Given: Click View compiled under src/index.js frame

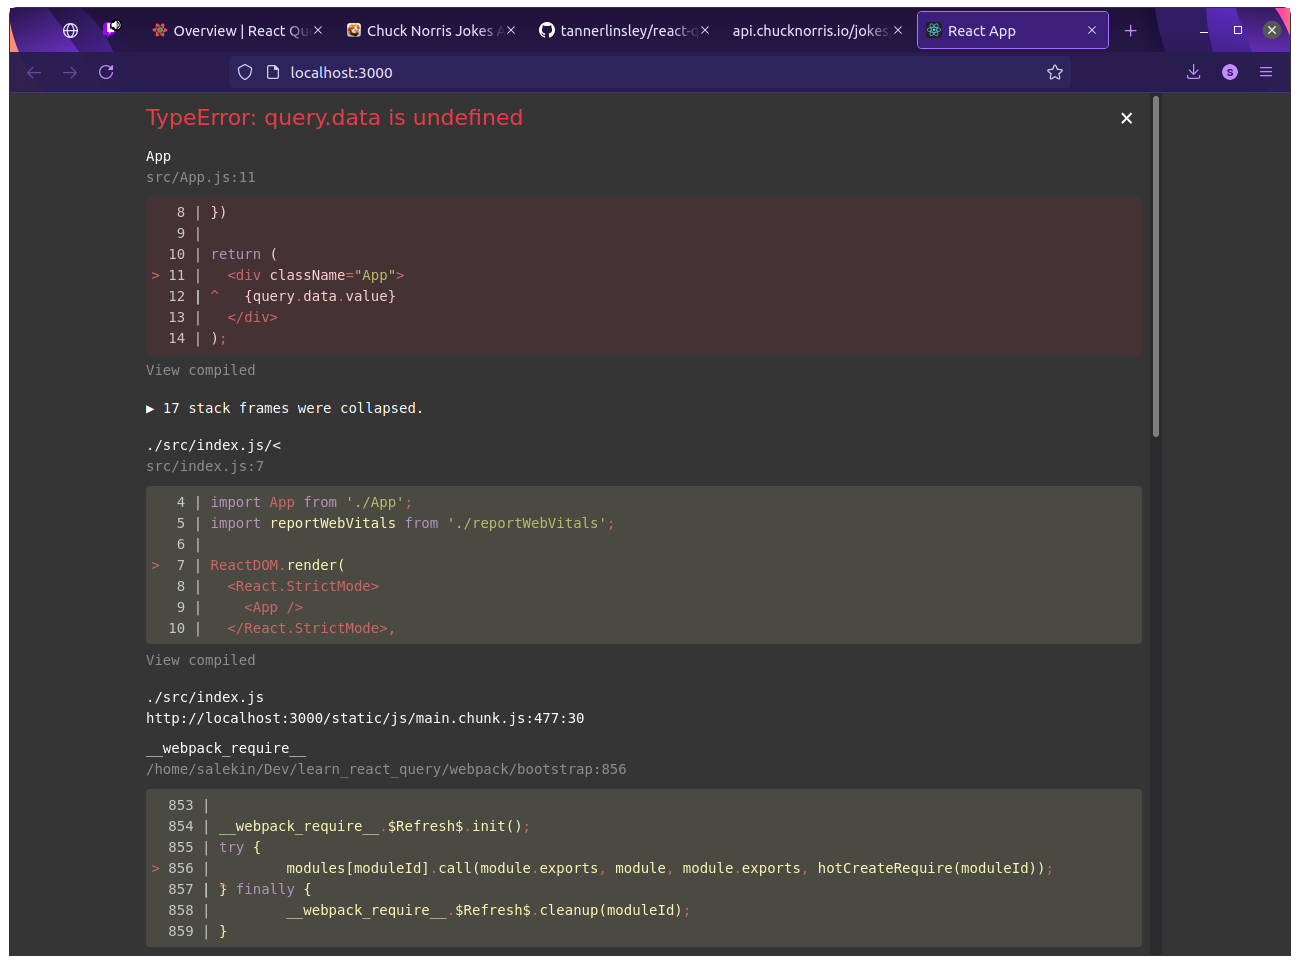Looking at the screenshot, I should [x=200, y=659].
